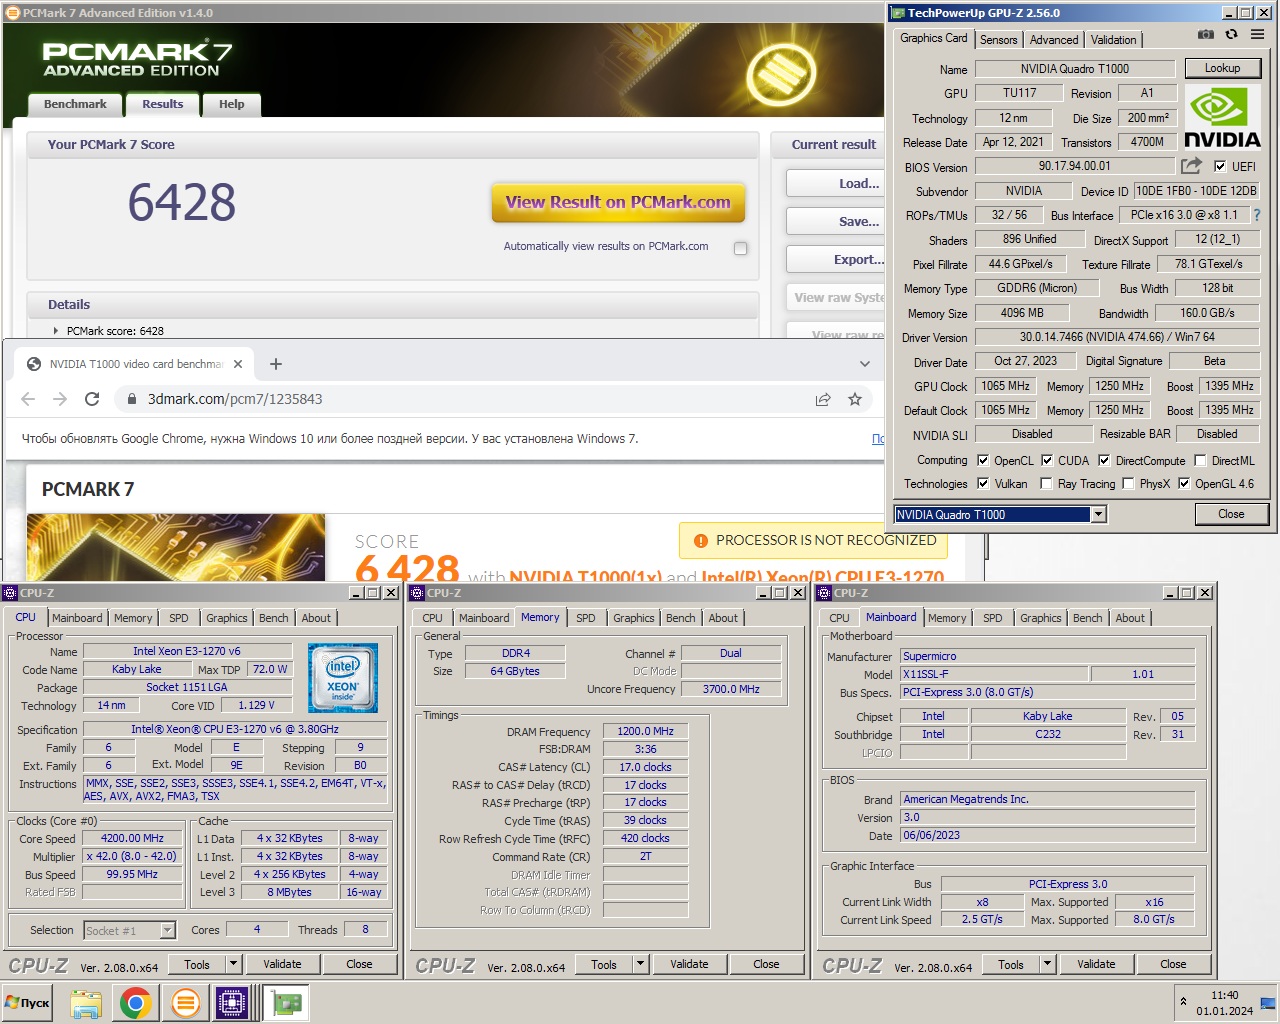Open GPU-Z Validation tab
Viewport: 1280px width, 1024px height.
point(1113,40)
